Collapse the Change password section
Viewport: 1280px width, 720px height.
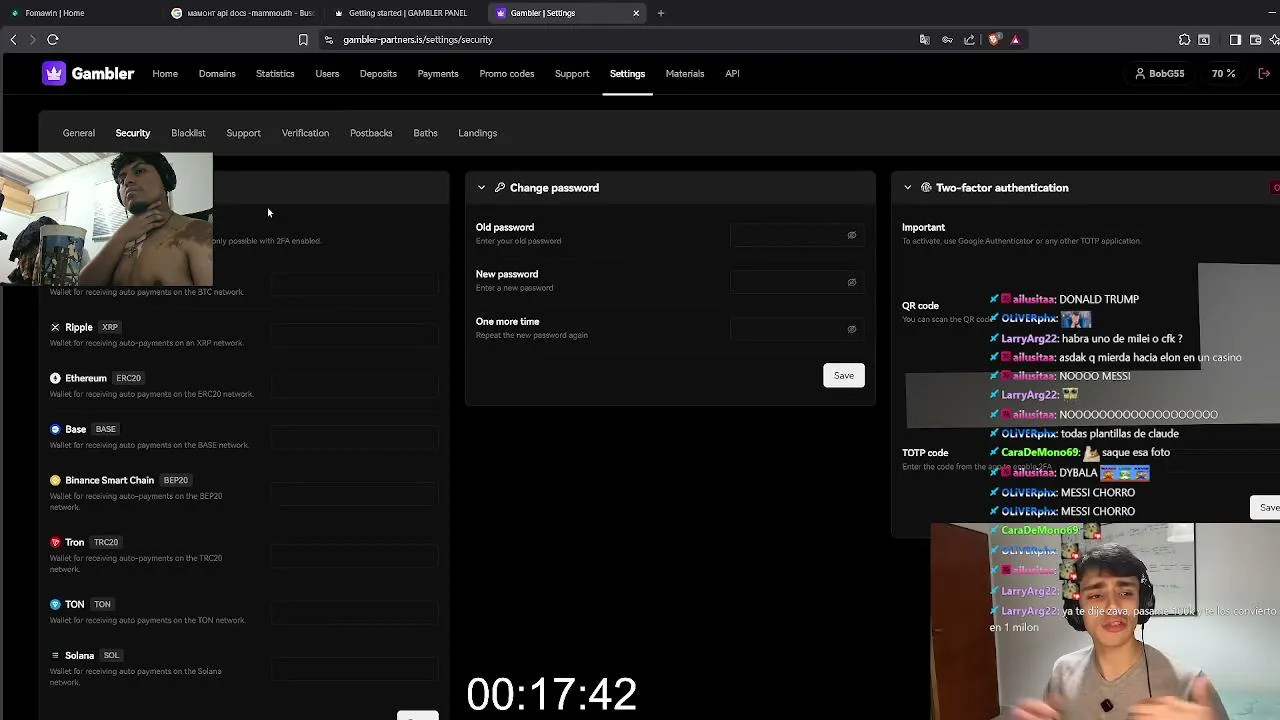481,188
